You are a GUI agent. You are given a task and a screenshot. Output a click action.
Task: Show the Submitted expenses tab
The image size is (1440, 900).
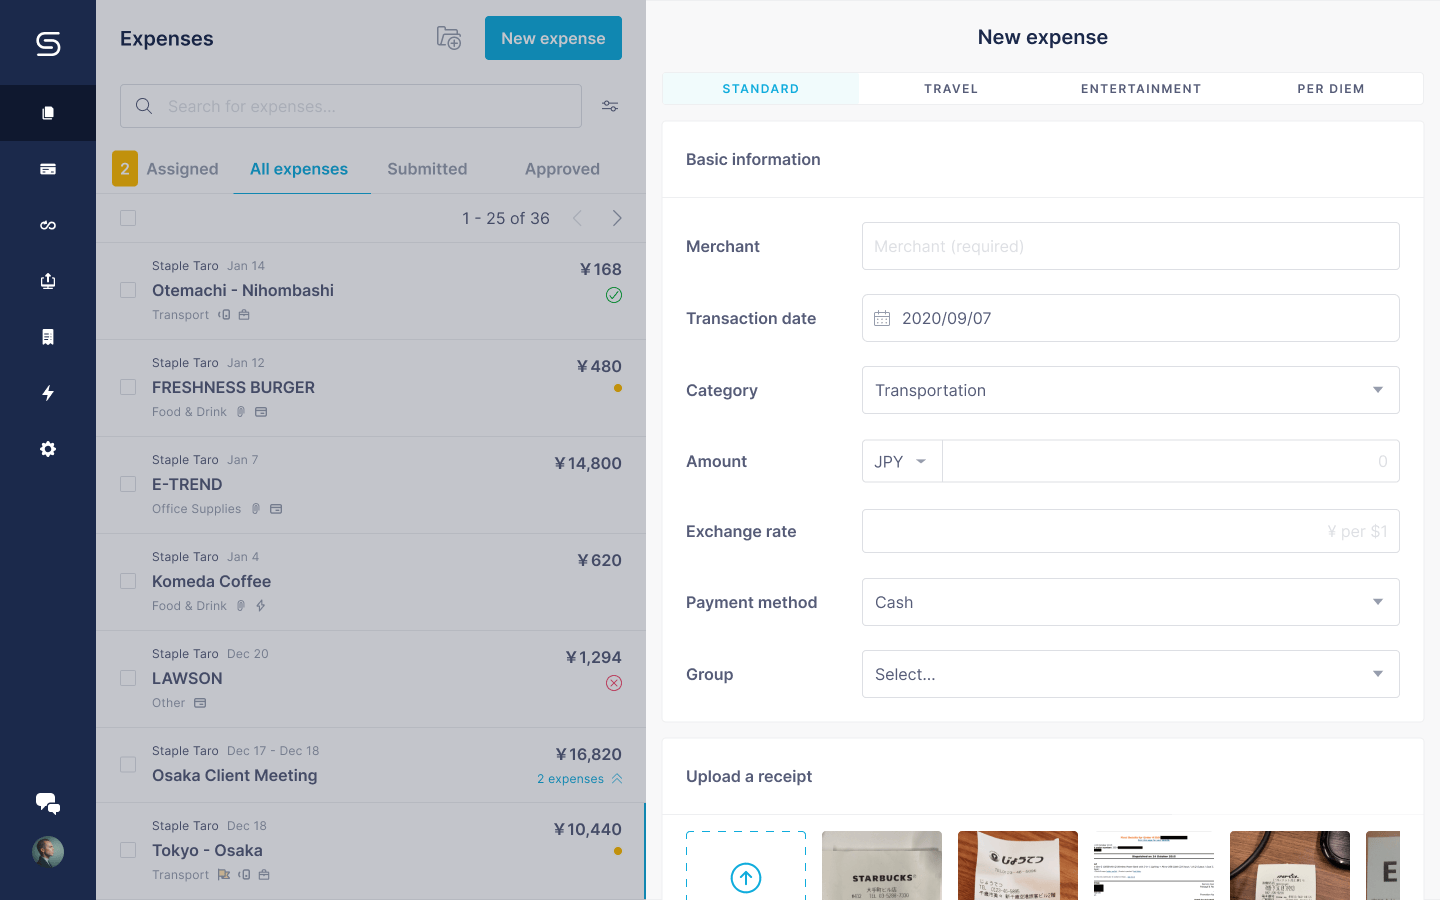[x=427, y=169]
